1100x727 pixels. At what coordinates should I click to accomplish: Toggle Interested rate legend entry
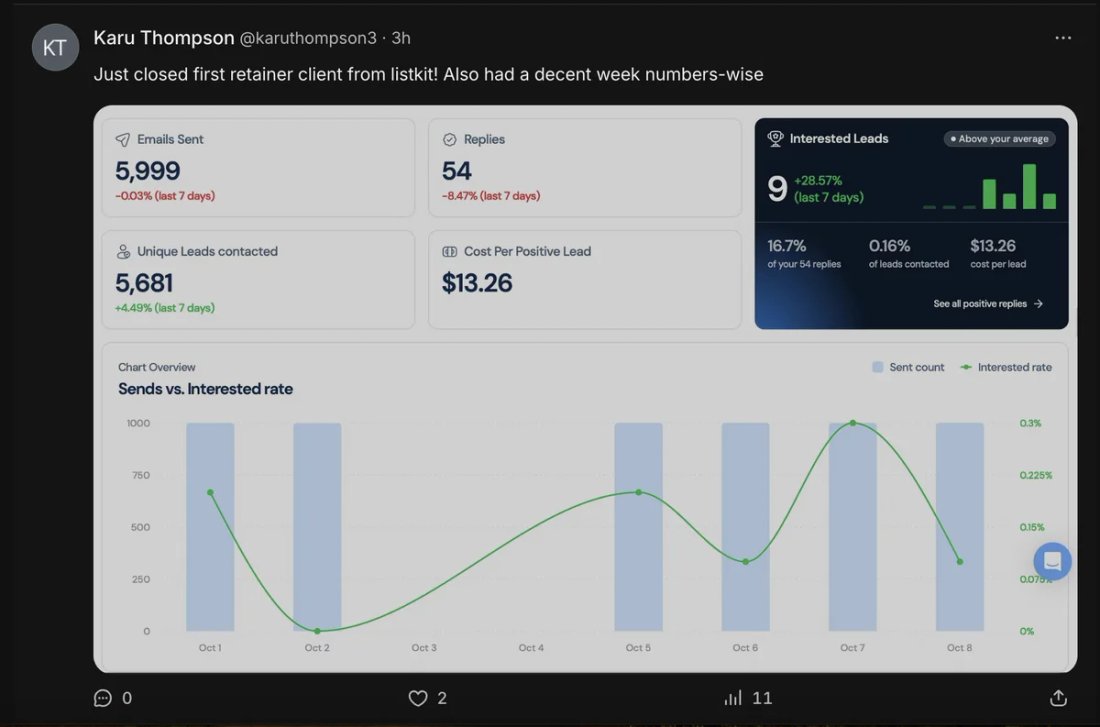[1006, 368]
